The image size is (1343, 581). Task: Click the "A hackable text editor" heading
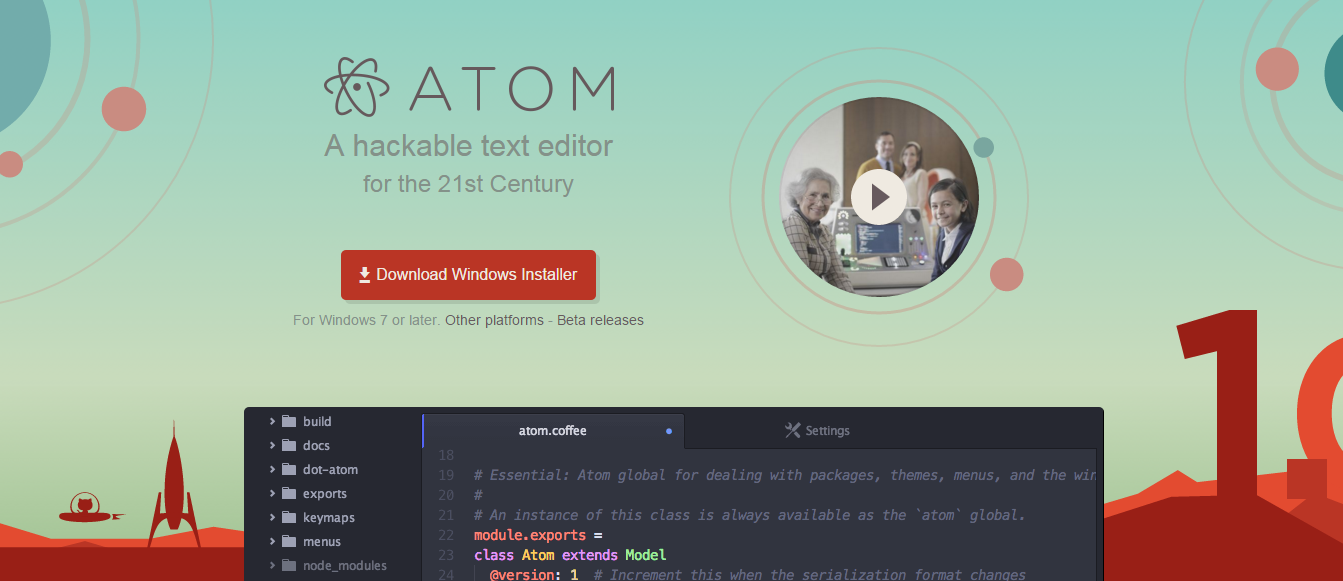coord(468,146)
